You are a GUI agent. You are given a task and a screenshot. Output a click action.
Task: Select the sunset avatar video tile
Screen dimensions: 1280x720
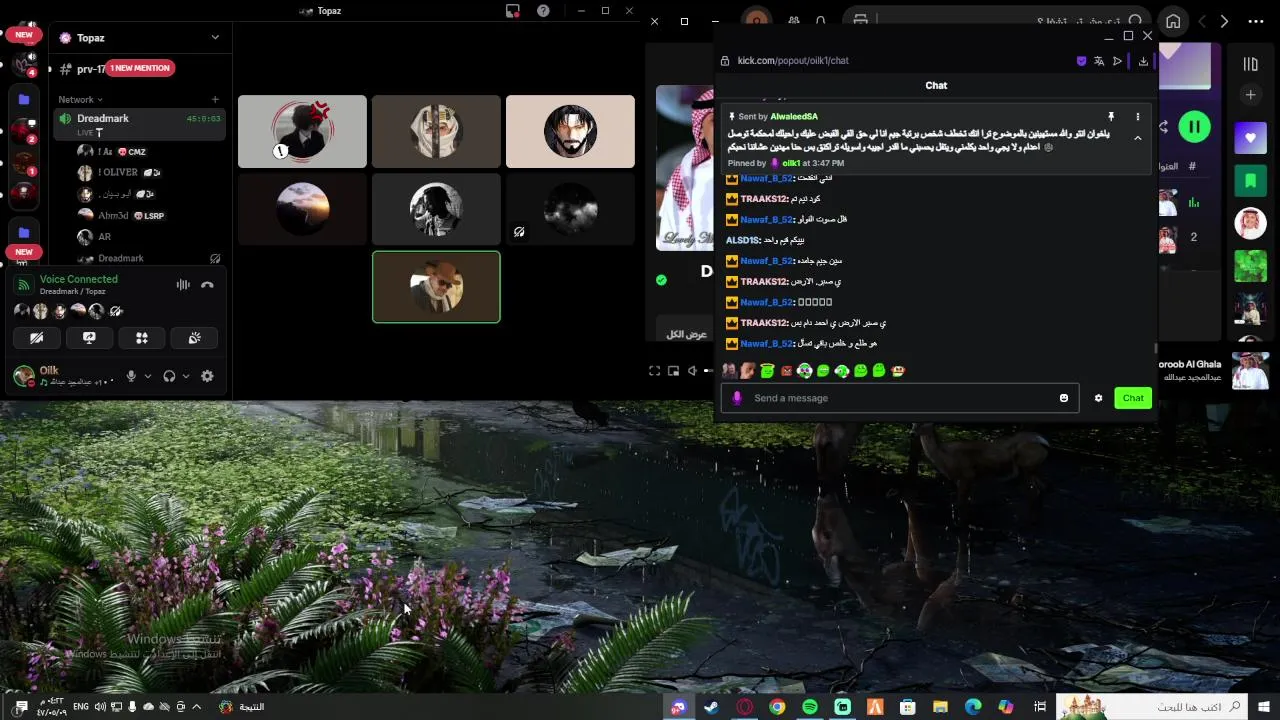pos(302,209)
